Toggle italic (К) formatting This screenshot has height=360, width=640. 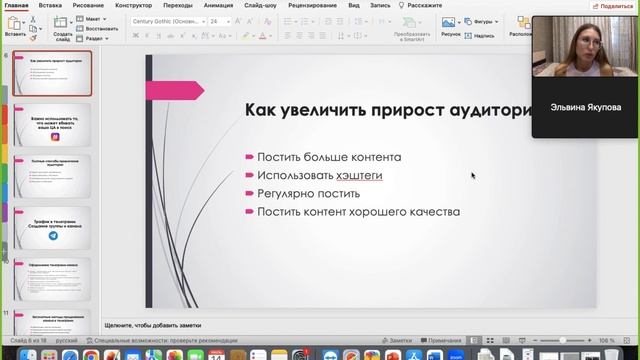click(x=147, y=36)
